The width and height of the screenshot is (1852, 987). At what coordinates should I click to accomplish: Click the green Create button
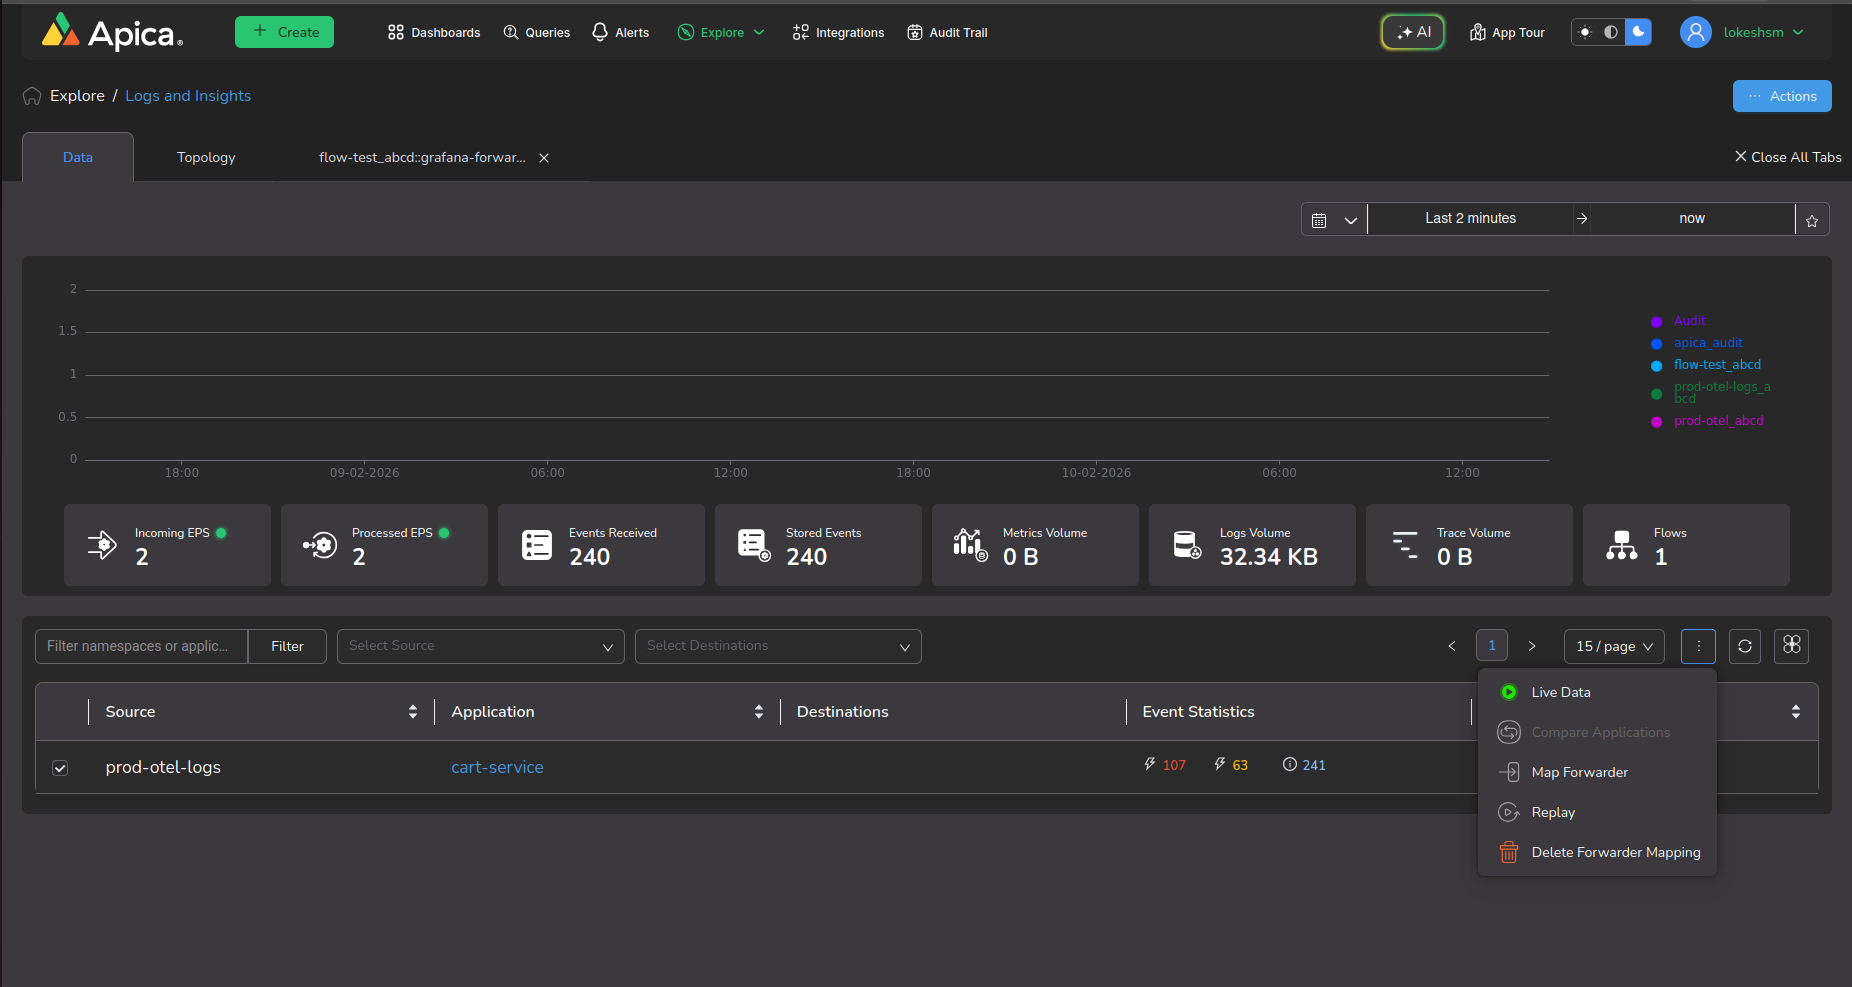click(x=284, y=32)
